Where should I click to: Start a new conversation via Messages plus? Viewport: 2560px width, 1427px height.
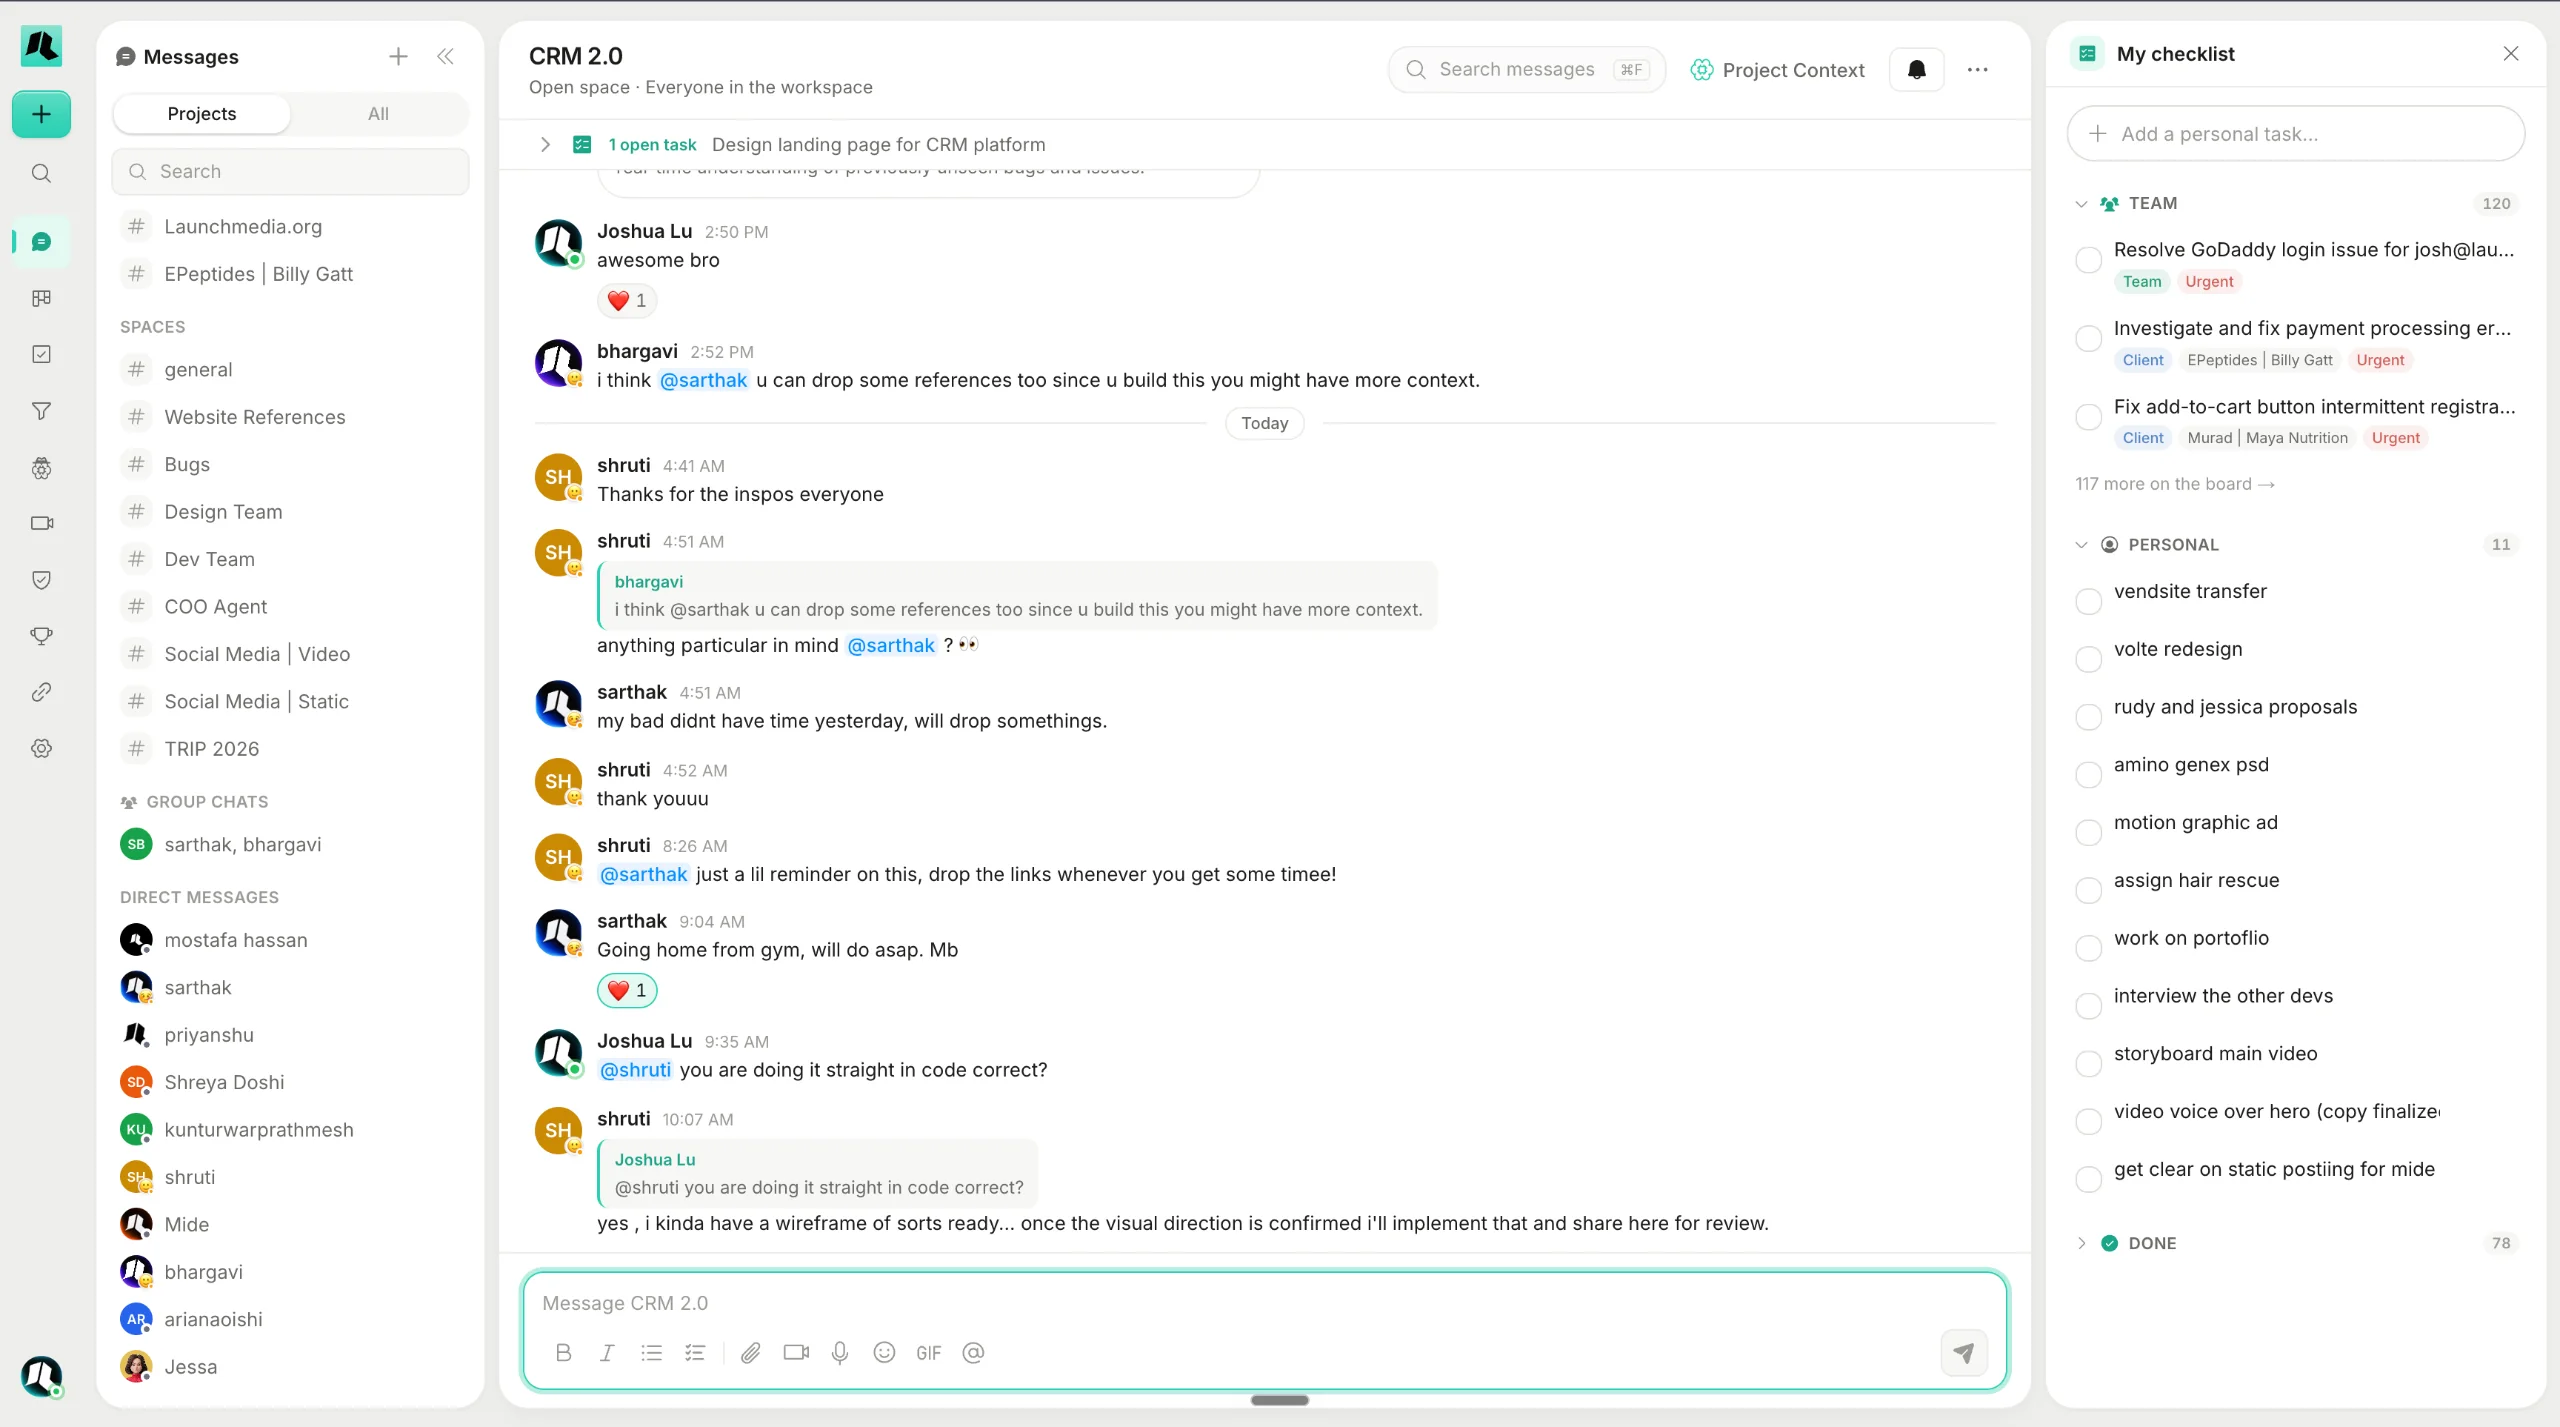(398, 57)
